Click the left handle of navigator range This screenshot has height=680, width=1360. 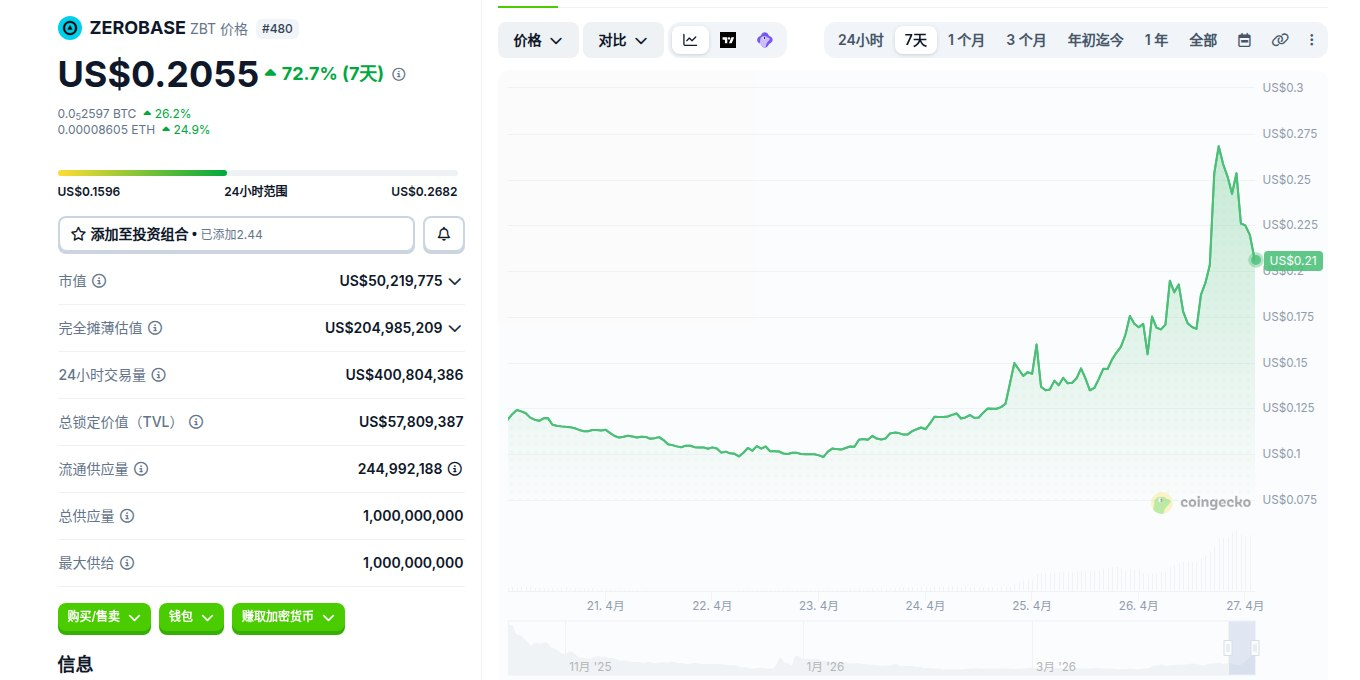(x=1227, y=648)
